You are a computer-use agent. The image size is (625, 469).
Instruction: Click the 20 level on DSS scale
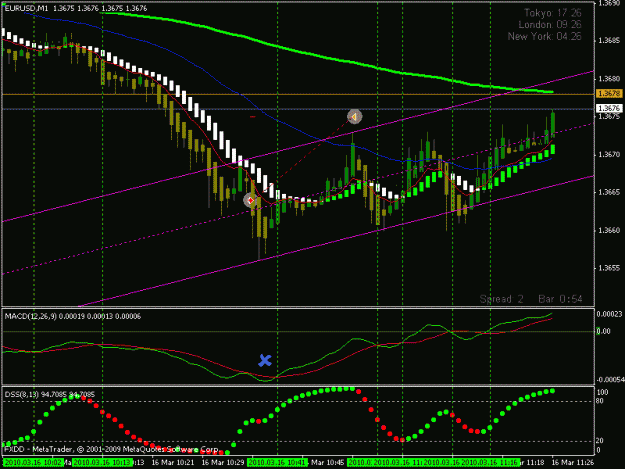tap(599, 441)
